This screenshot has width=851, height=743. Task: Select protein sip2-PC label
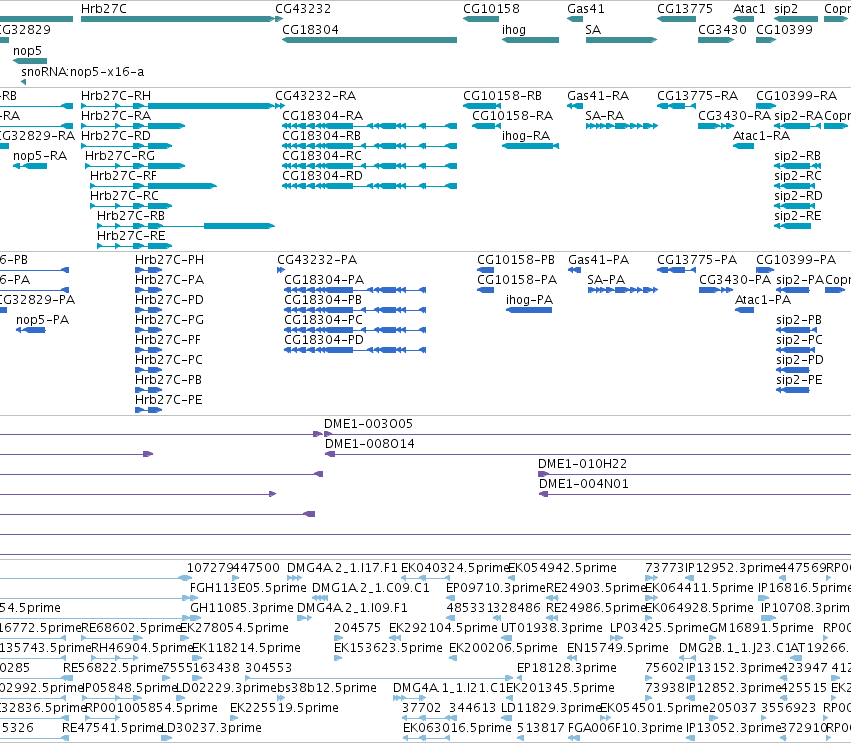click(799, 340)
